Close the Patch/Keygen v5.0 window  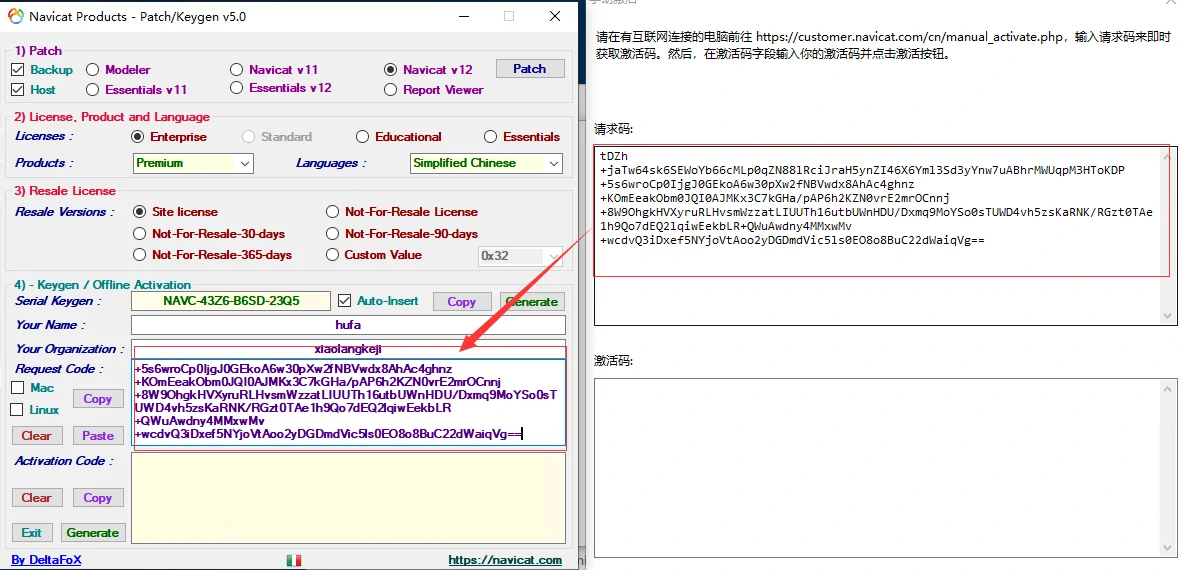click(x=555, y=16)
